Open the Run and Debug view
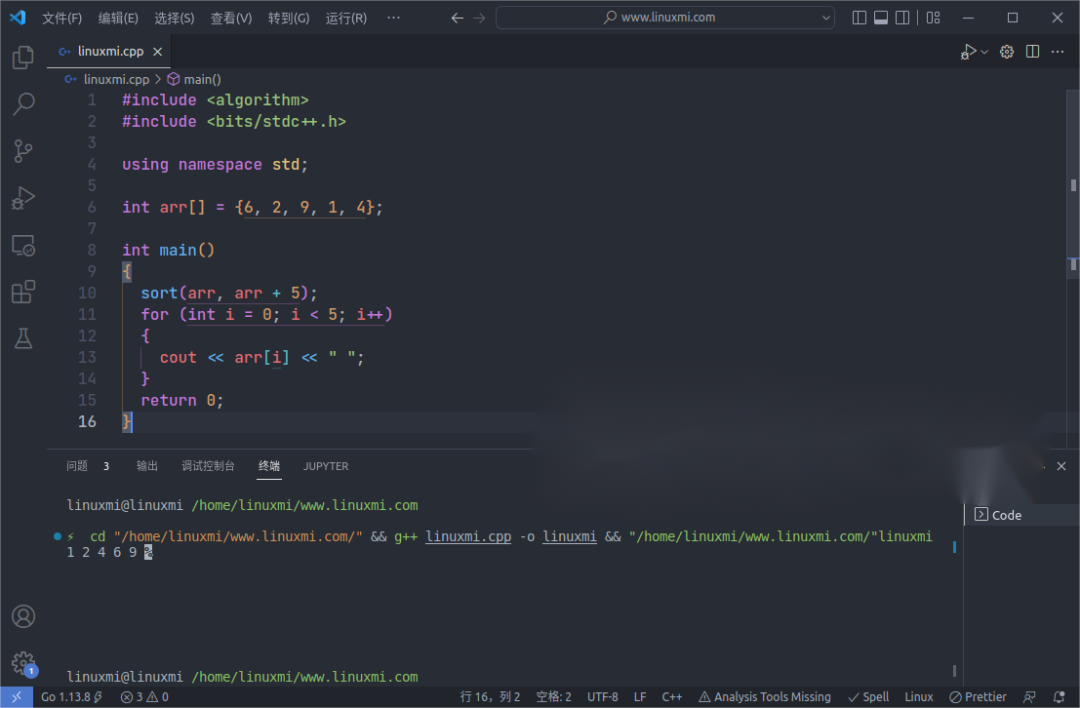1080x708 pixels. pyautogui.click(x=23, y=198)
